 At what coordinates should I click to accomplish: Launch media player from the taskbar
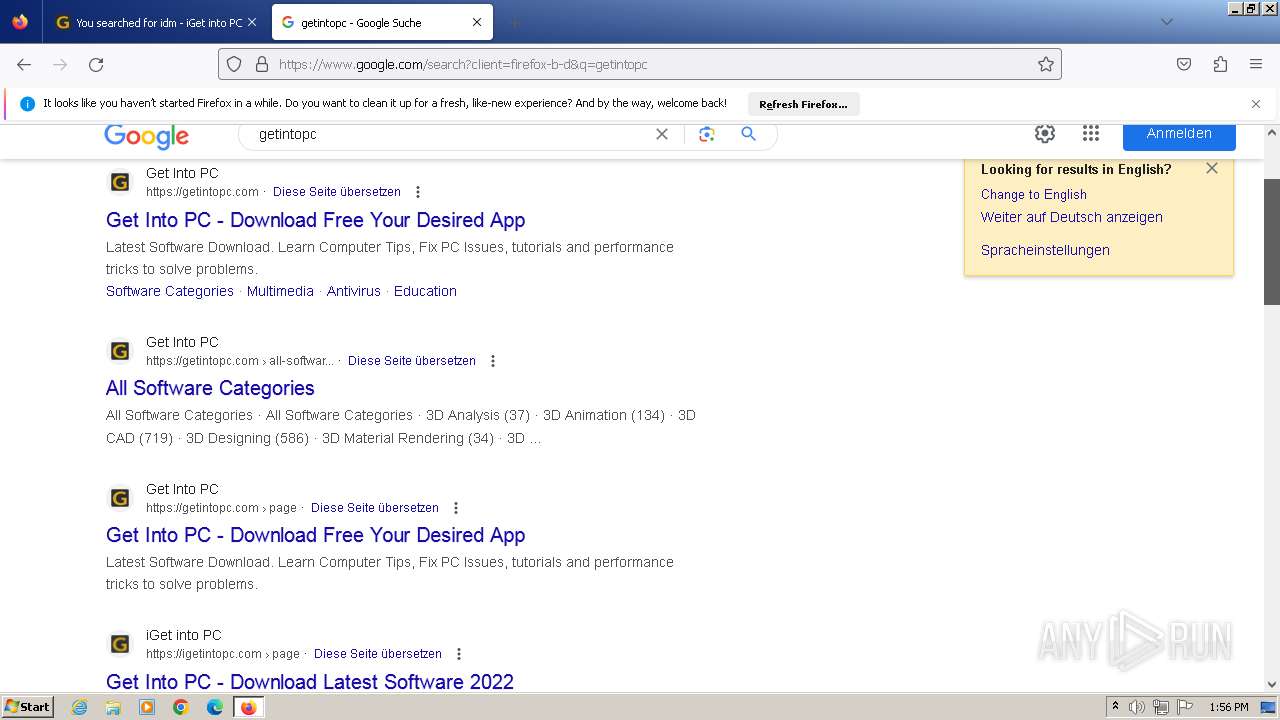tap(147, 707)
